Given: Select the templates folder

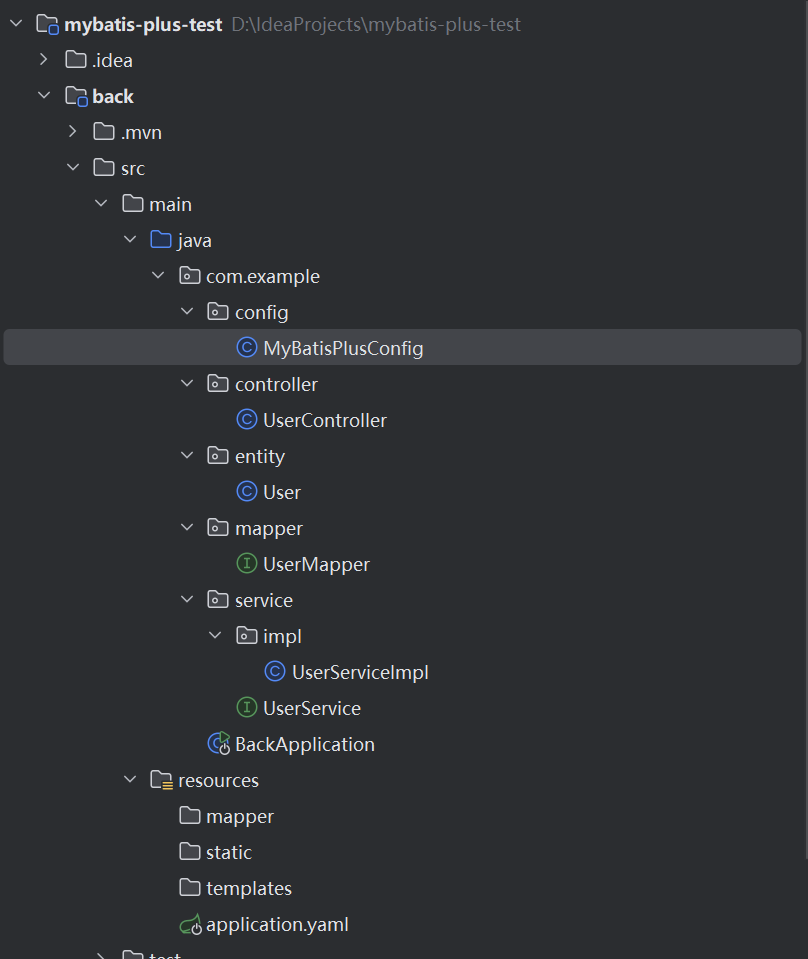Looking at the screenshot, I should click(x=248, y=888).
